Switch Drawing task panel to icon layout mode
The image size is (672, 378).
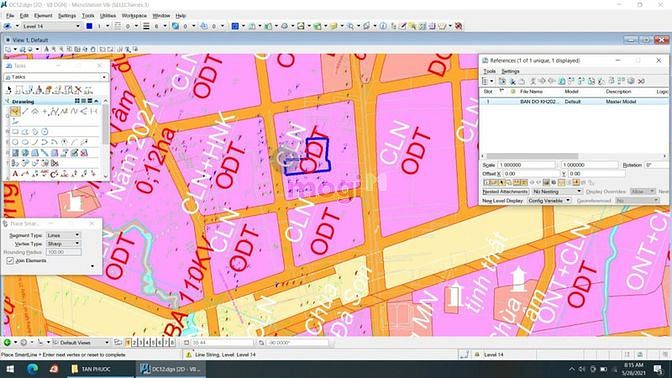click(x=77, y=101)
